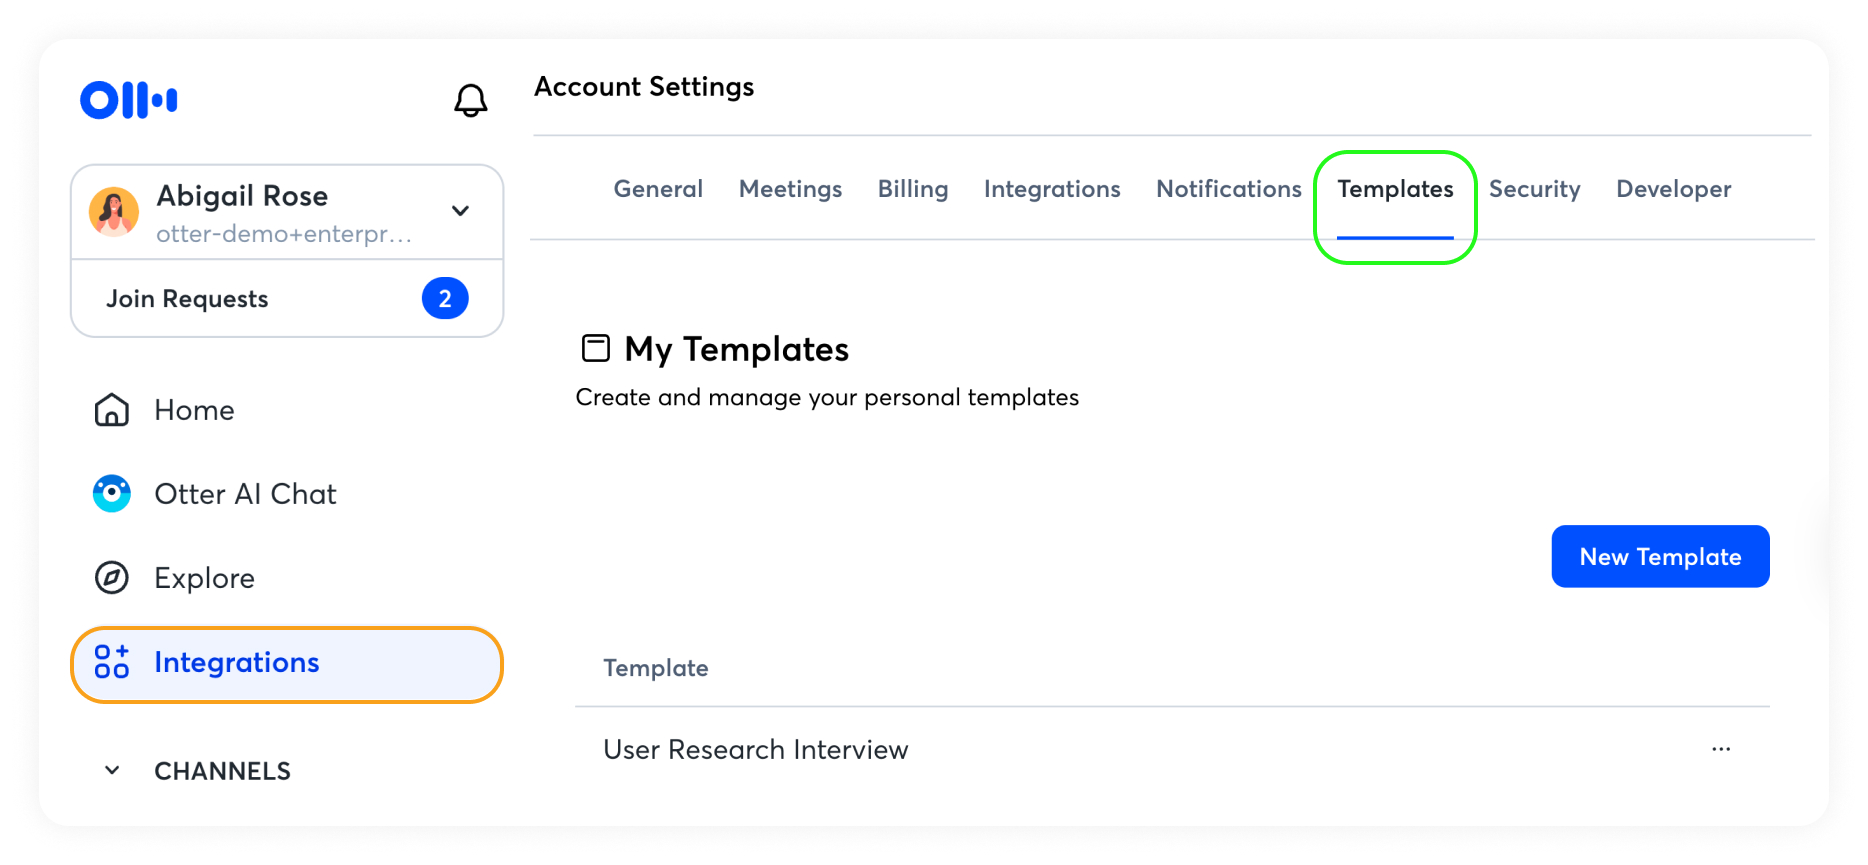Expand the Abigail Rose account dropdown
This screenshot has height=865, width=1868.
pos(460,211)
